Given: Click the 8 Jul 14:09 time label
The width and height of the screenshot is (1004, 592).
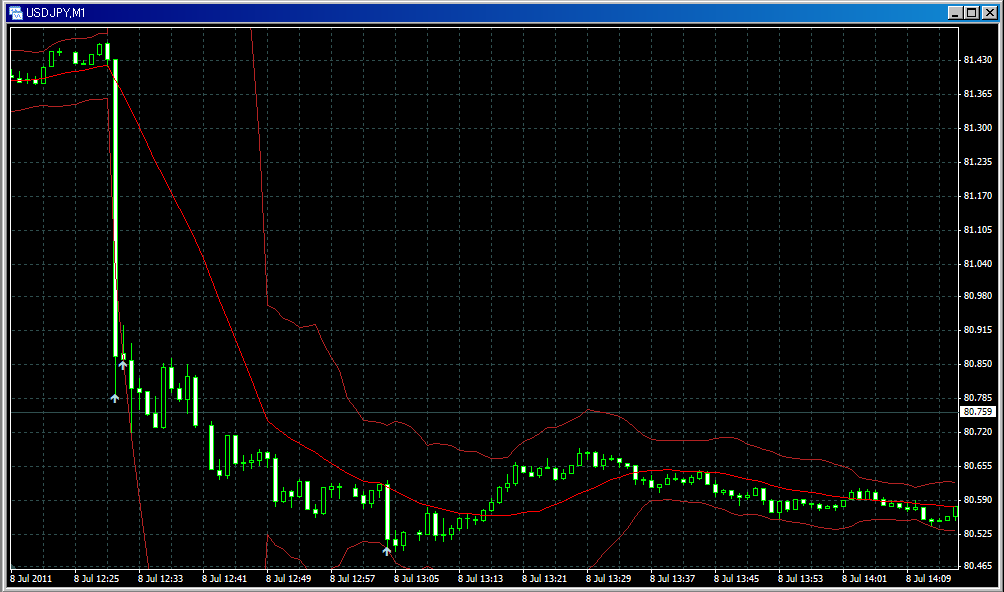Looking at the screenshot, I should [928, 578].
